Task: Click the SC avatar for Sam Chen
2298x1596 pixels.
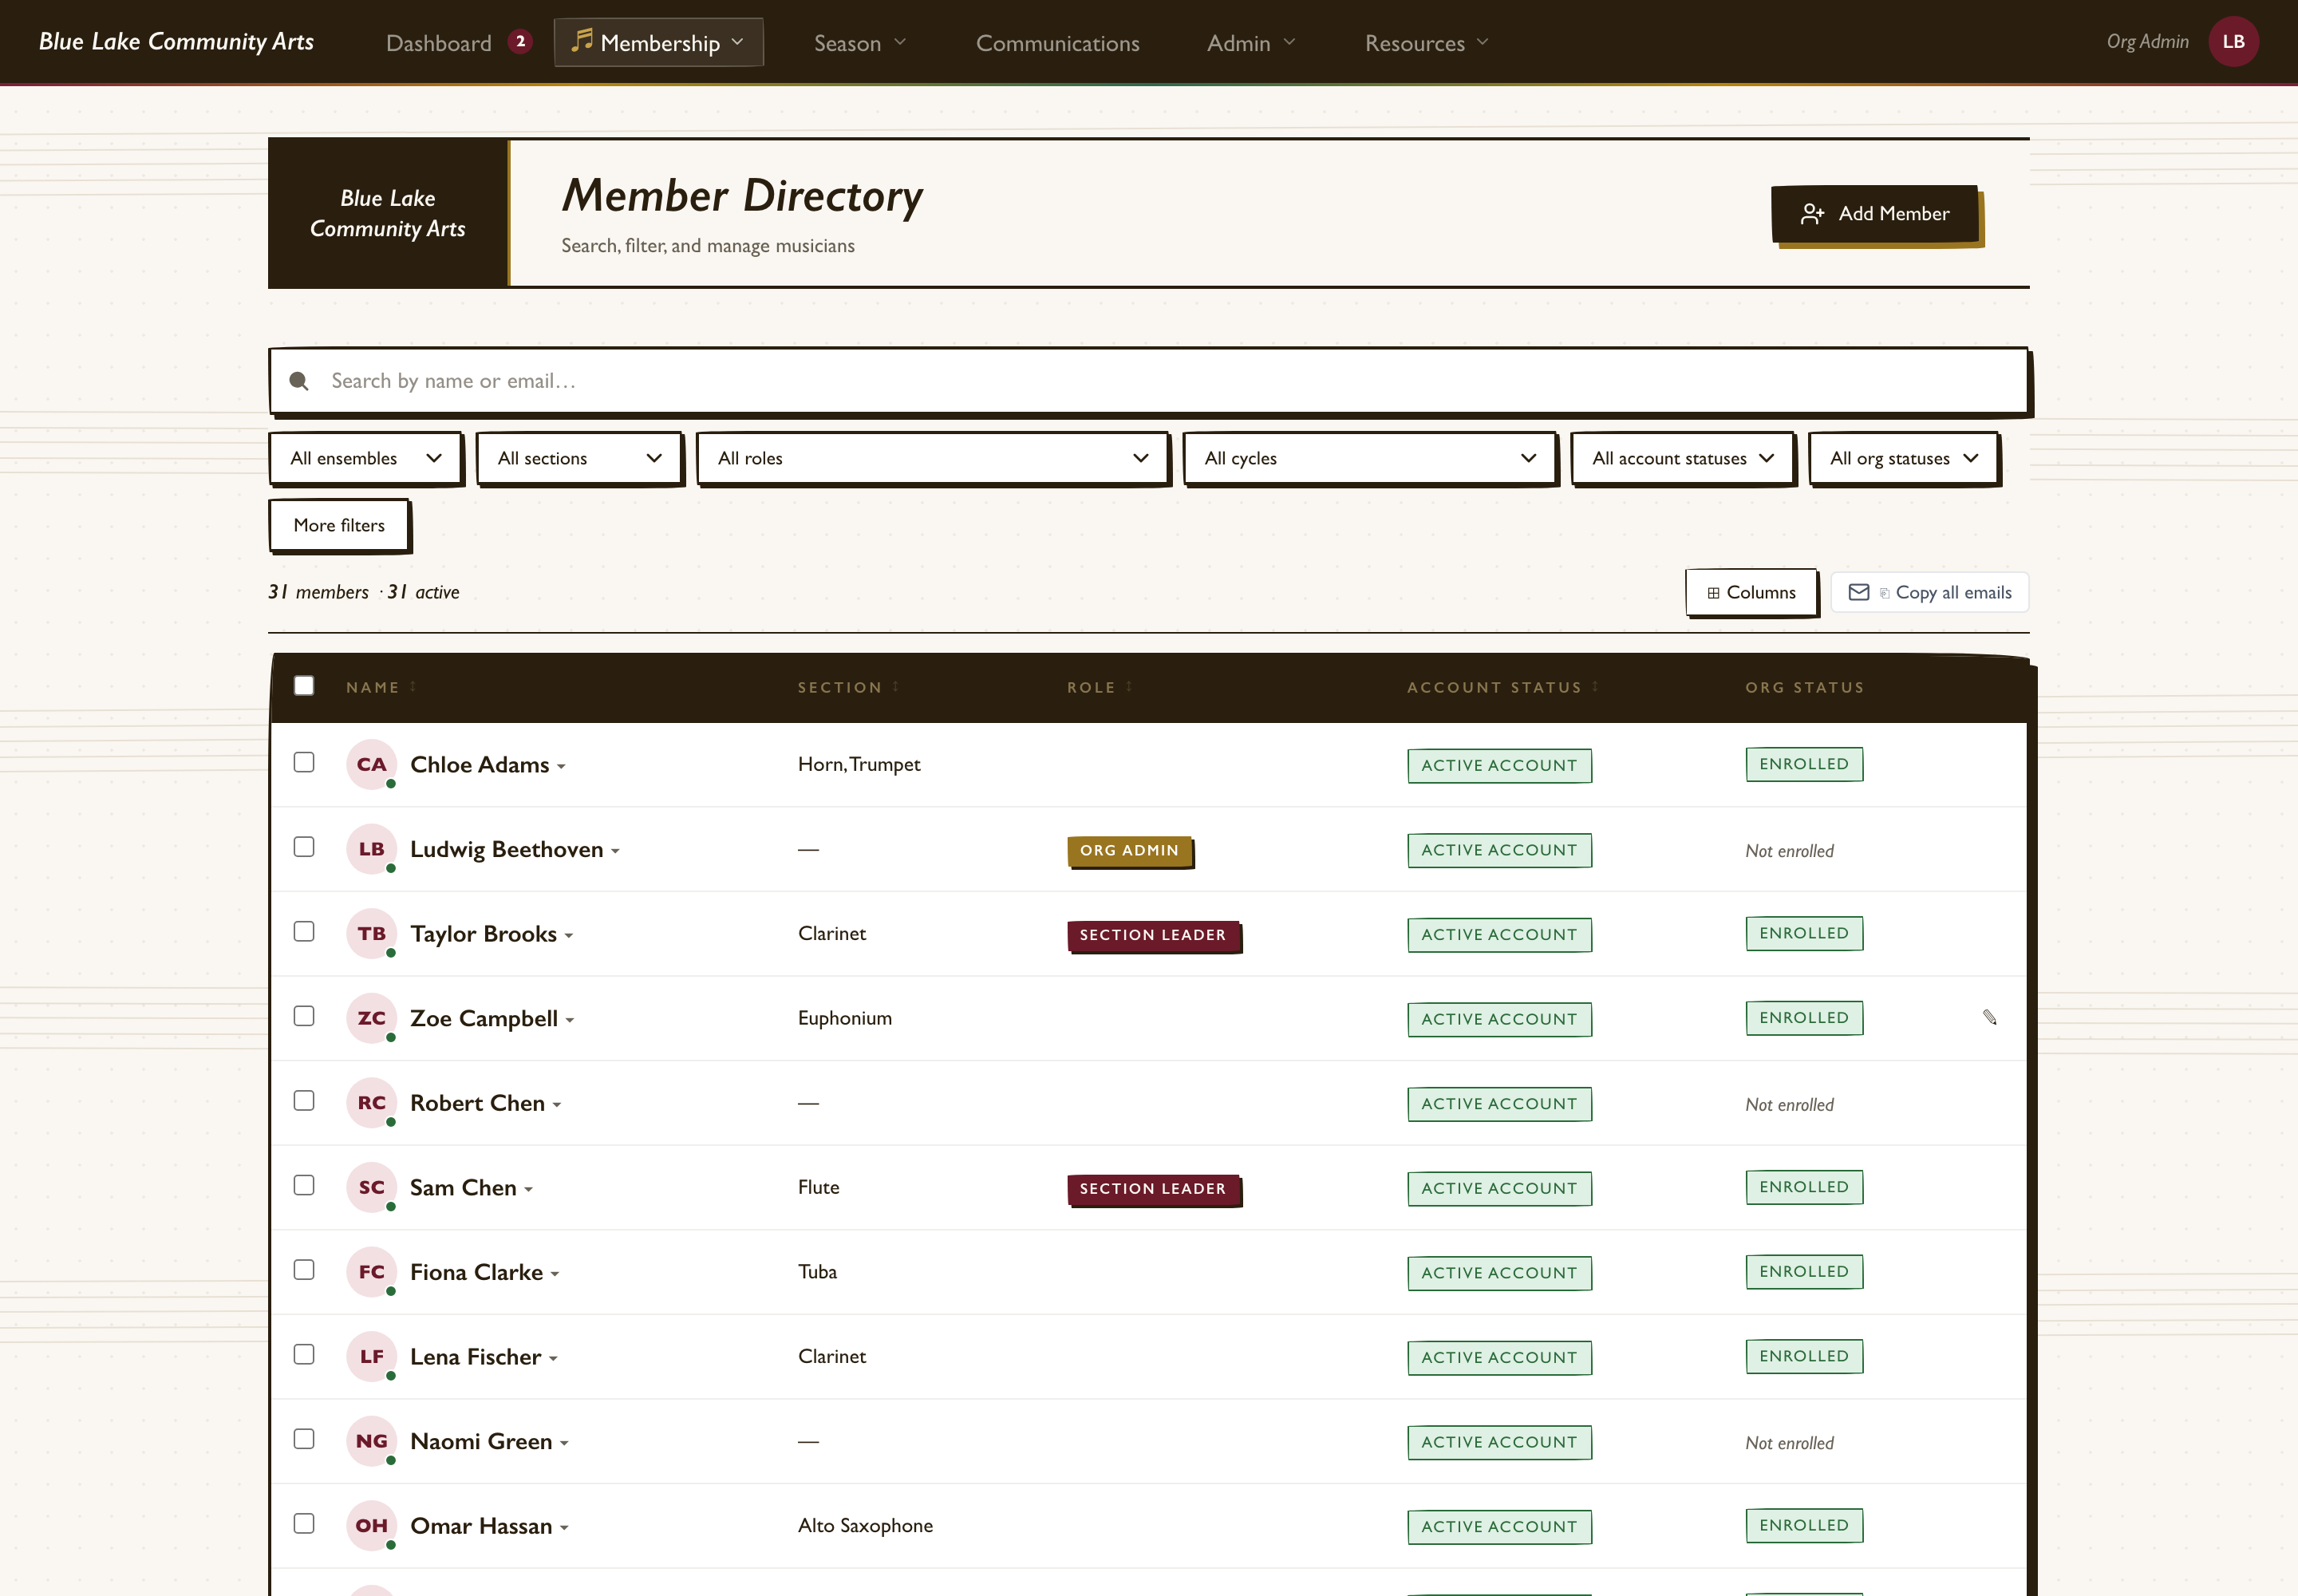Action: 371,1187
